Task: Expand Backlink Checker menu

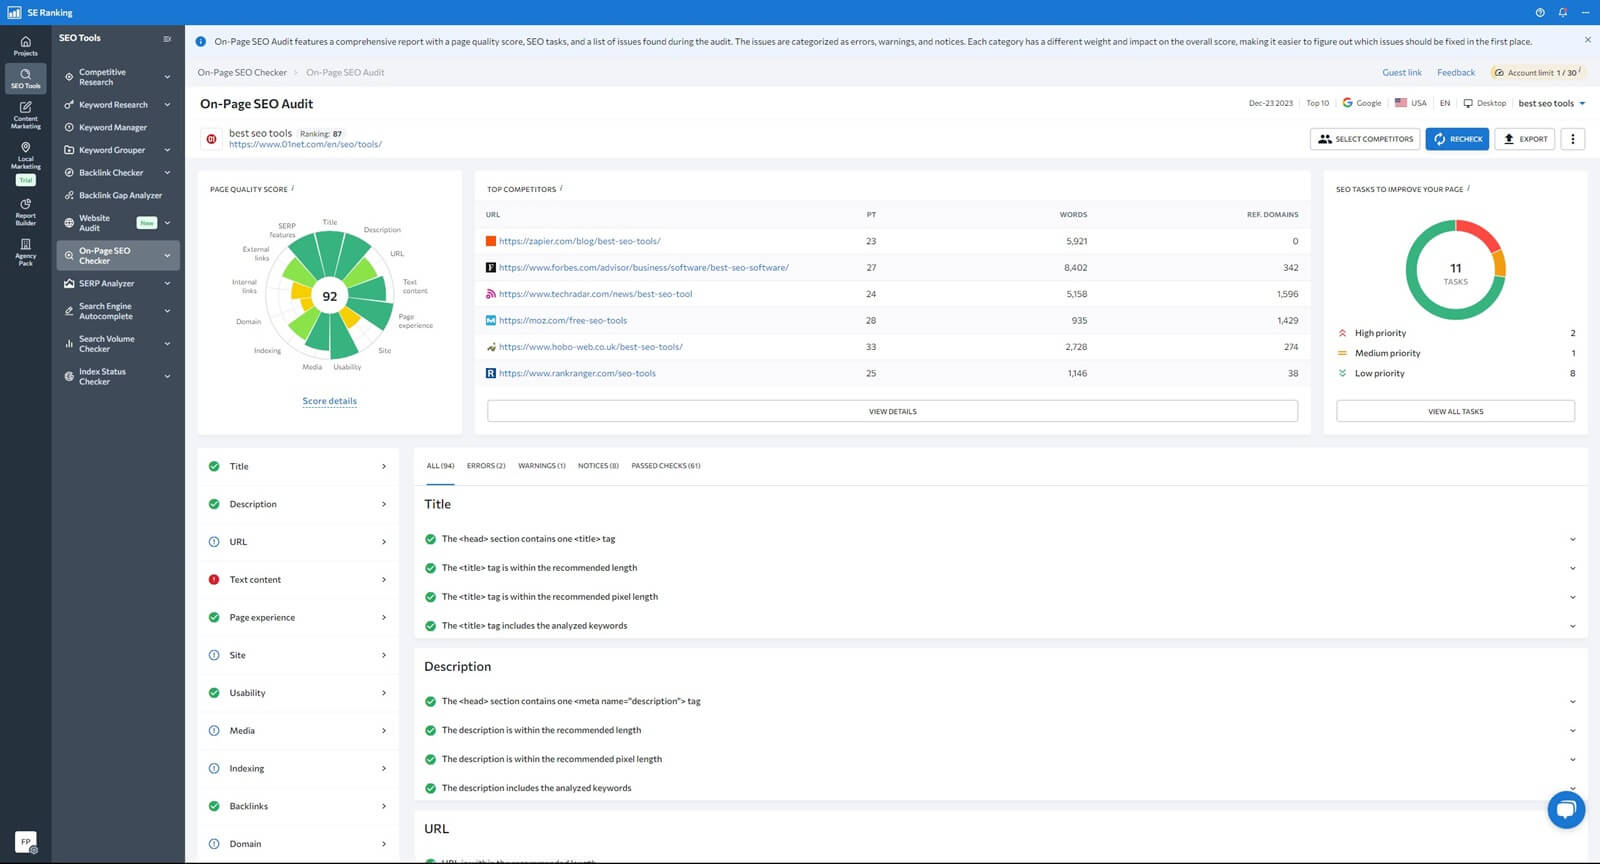Action: click(118, 173)
